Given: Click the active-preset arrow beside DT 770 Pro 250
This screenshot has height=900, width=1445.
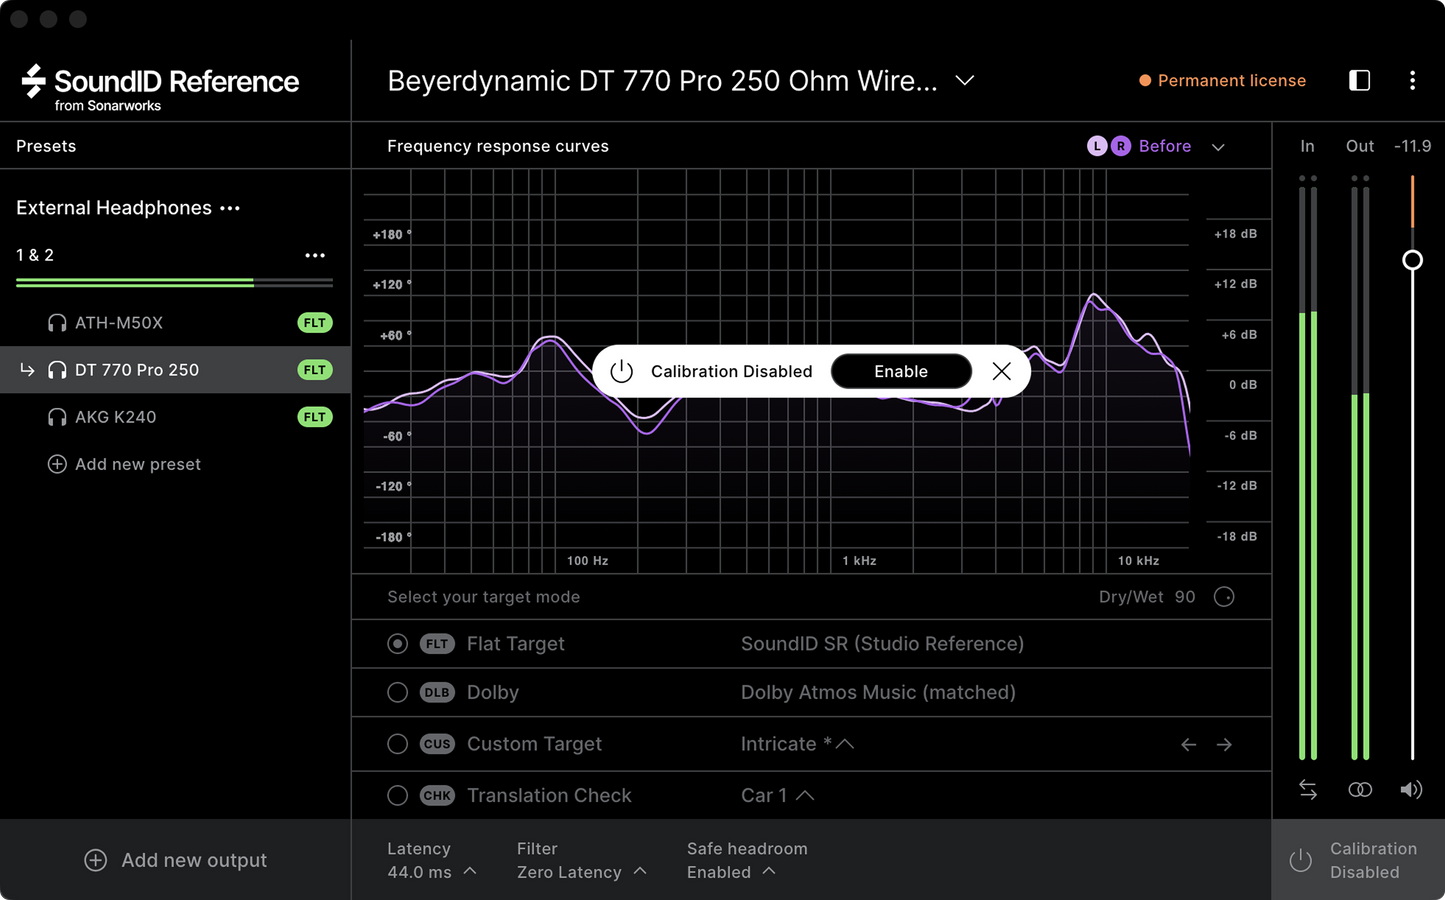Looking at the screenshot, I should (27, 370).
